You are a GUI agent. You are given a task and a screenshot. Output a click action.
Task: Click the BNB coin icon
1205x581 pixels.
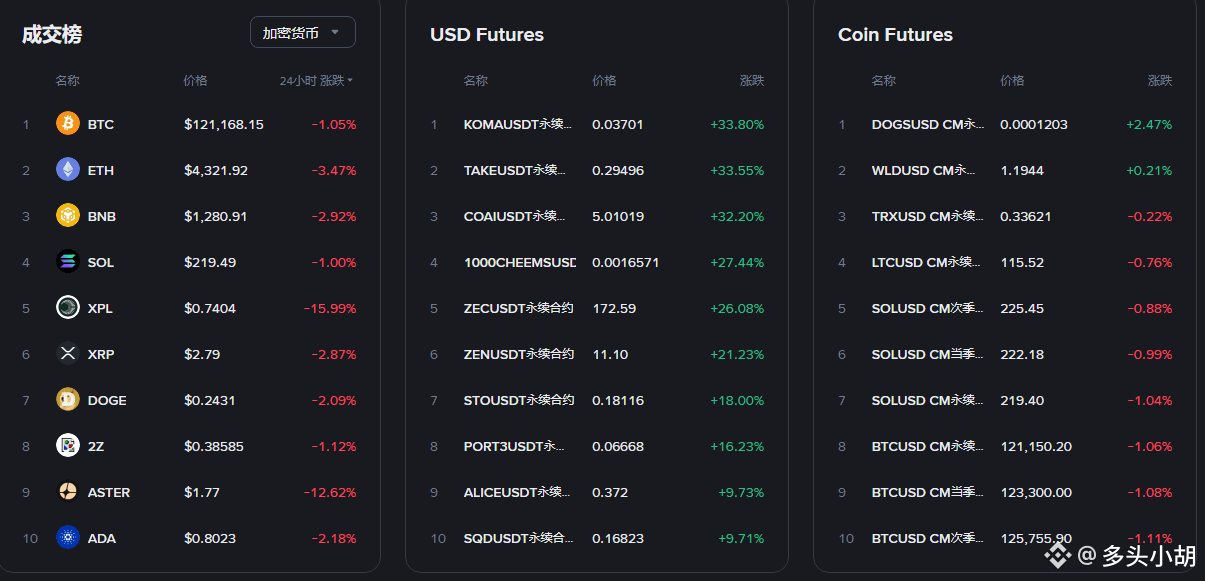(68, 216)
